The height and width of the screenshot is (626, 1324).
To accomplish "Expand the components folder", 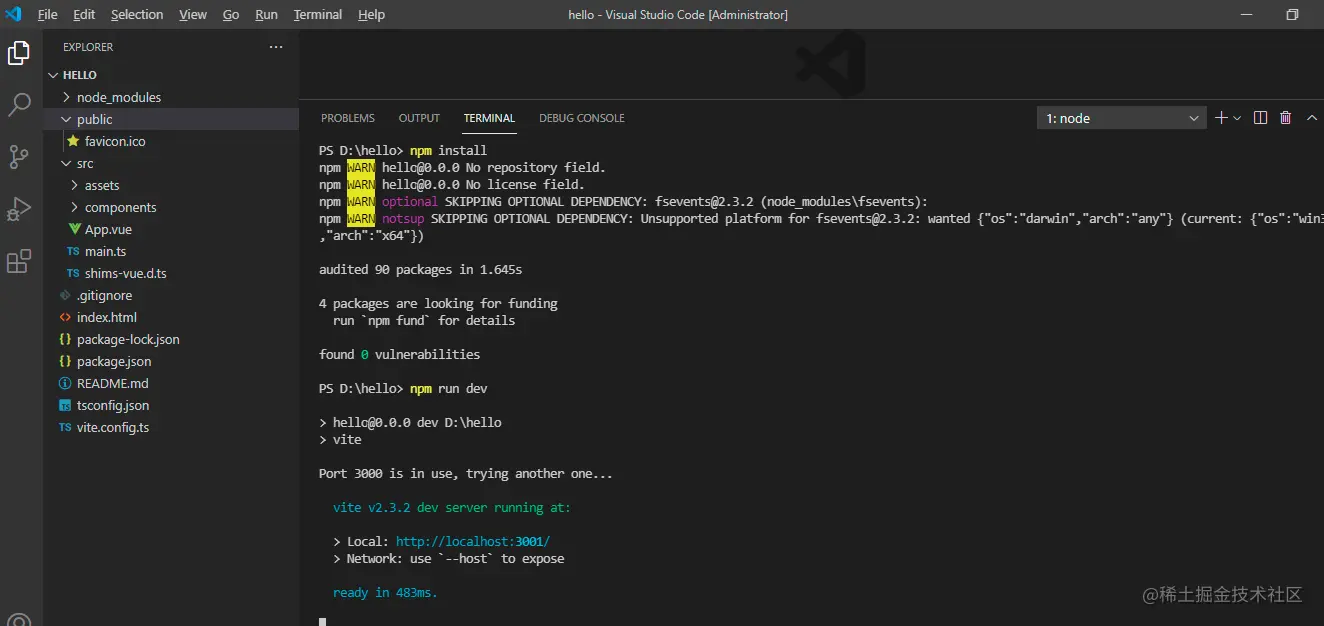I will tap(172, 207).
